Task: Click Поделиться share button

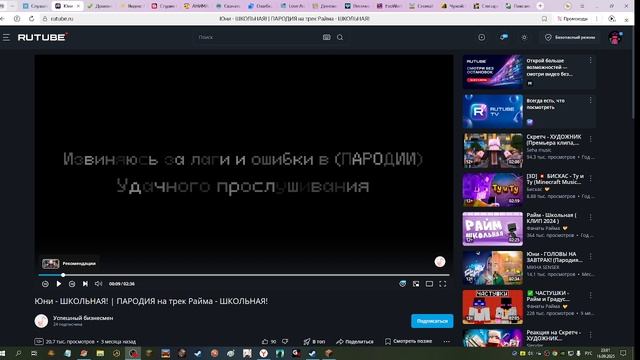Action: (355, 341)
